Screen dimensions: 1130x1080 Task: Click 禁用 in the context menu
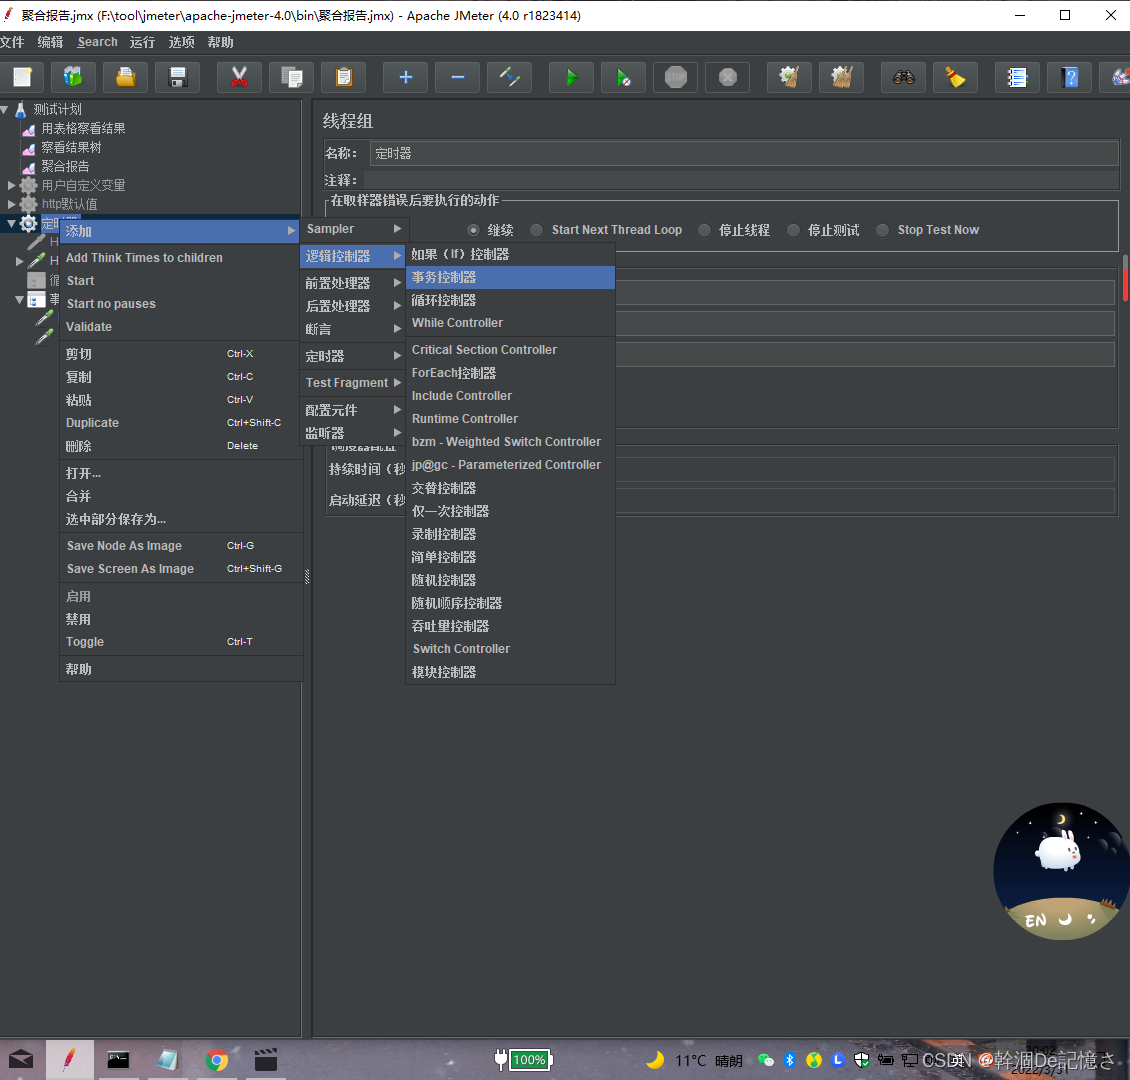181,619
